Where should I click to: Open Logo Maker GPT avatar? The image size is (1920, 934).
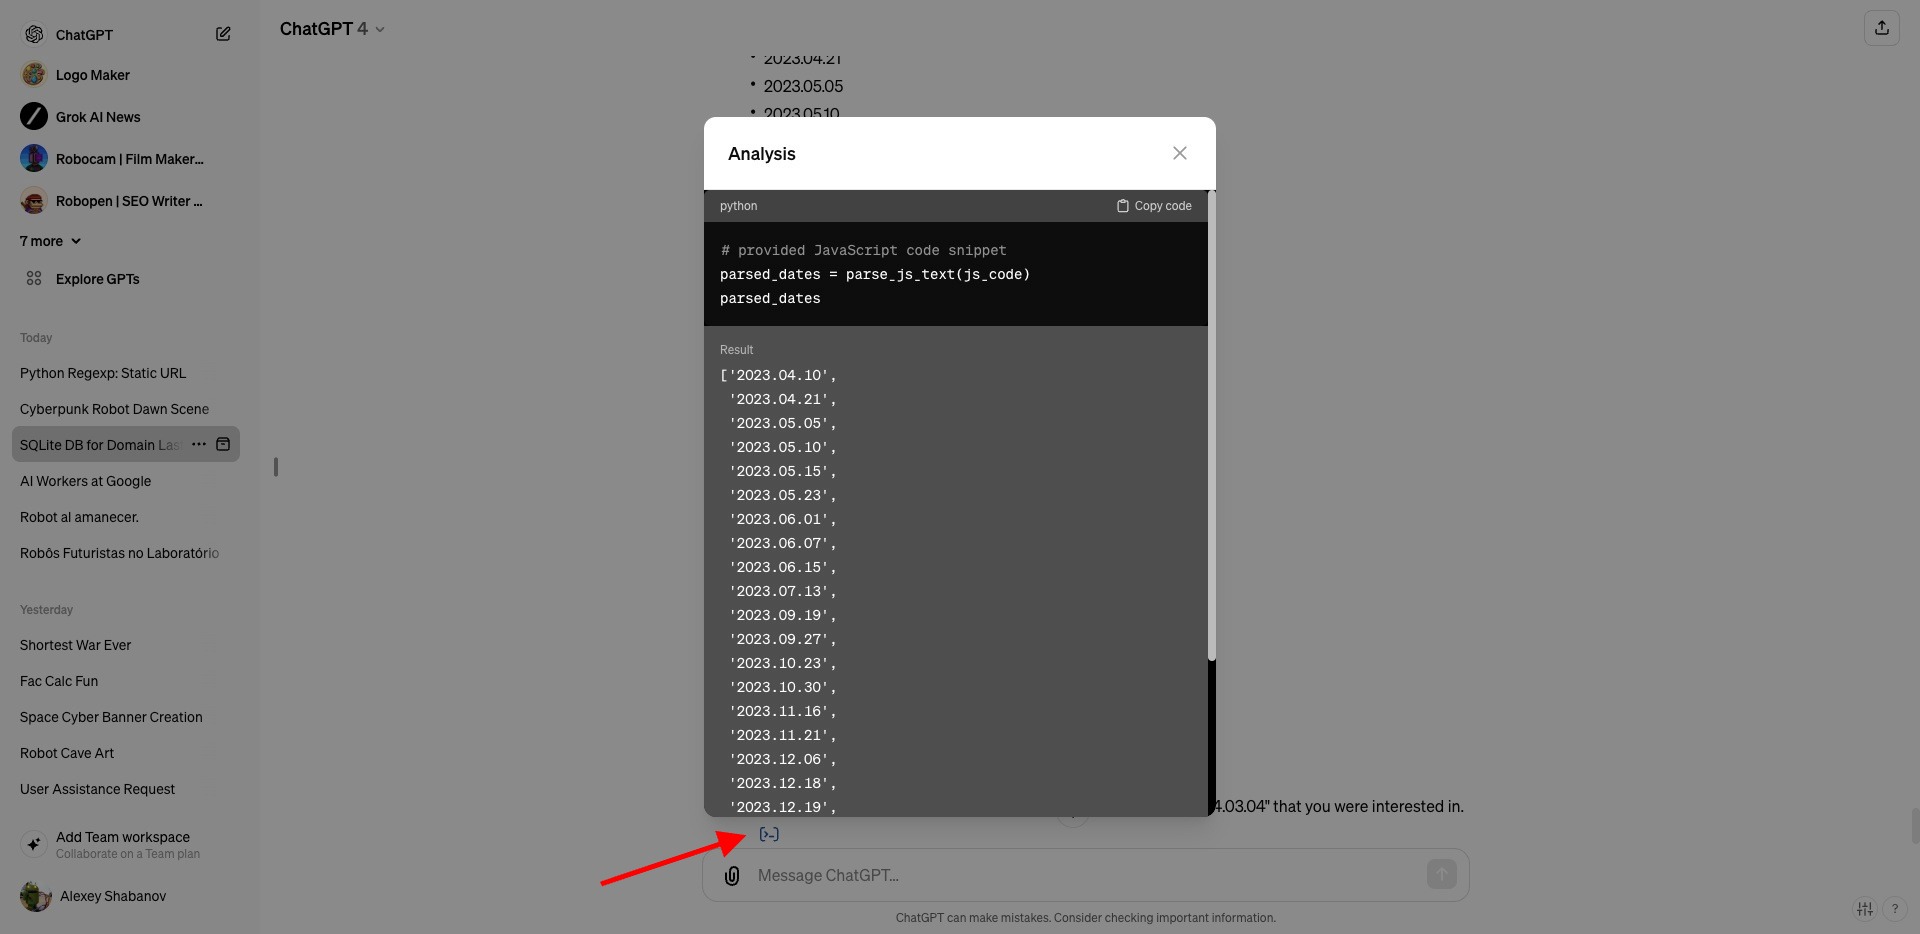(34, 75)
